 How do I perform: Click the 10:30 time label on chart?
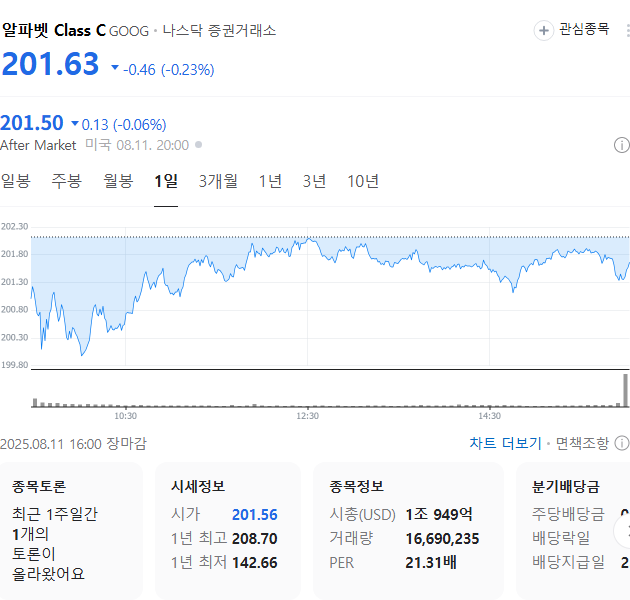125,416
